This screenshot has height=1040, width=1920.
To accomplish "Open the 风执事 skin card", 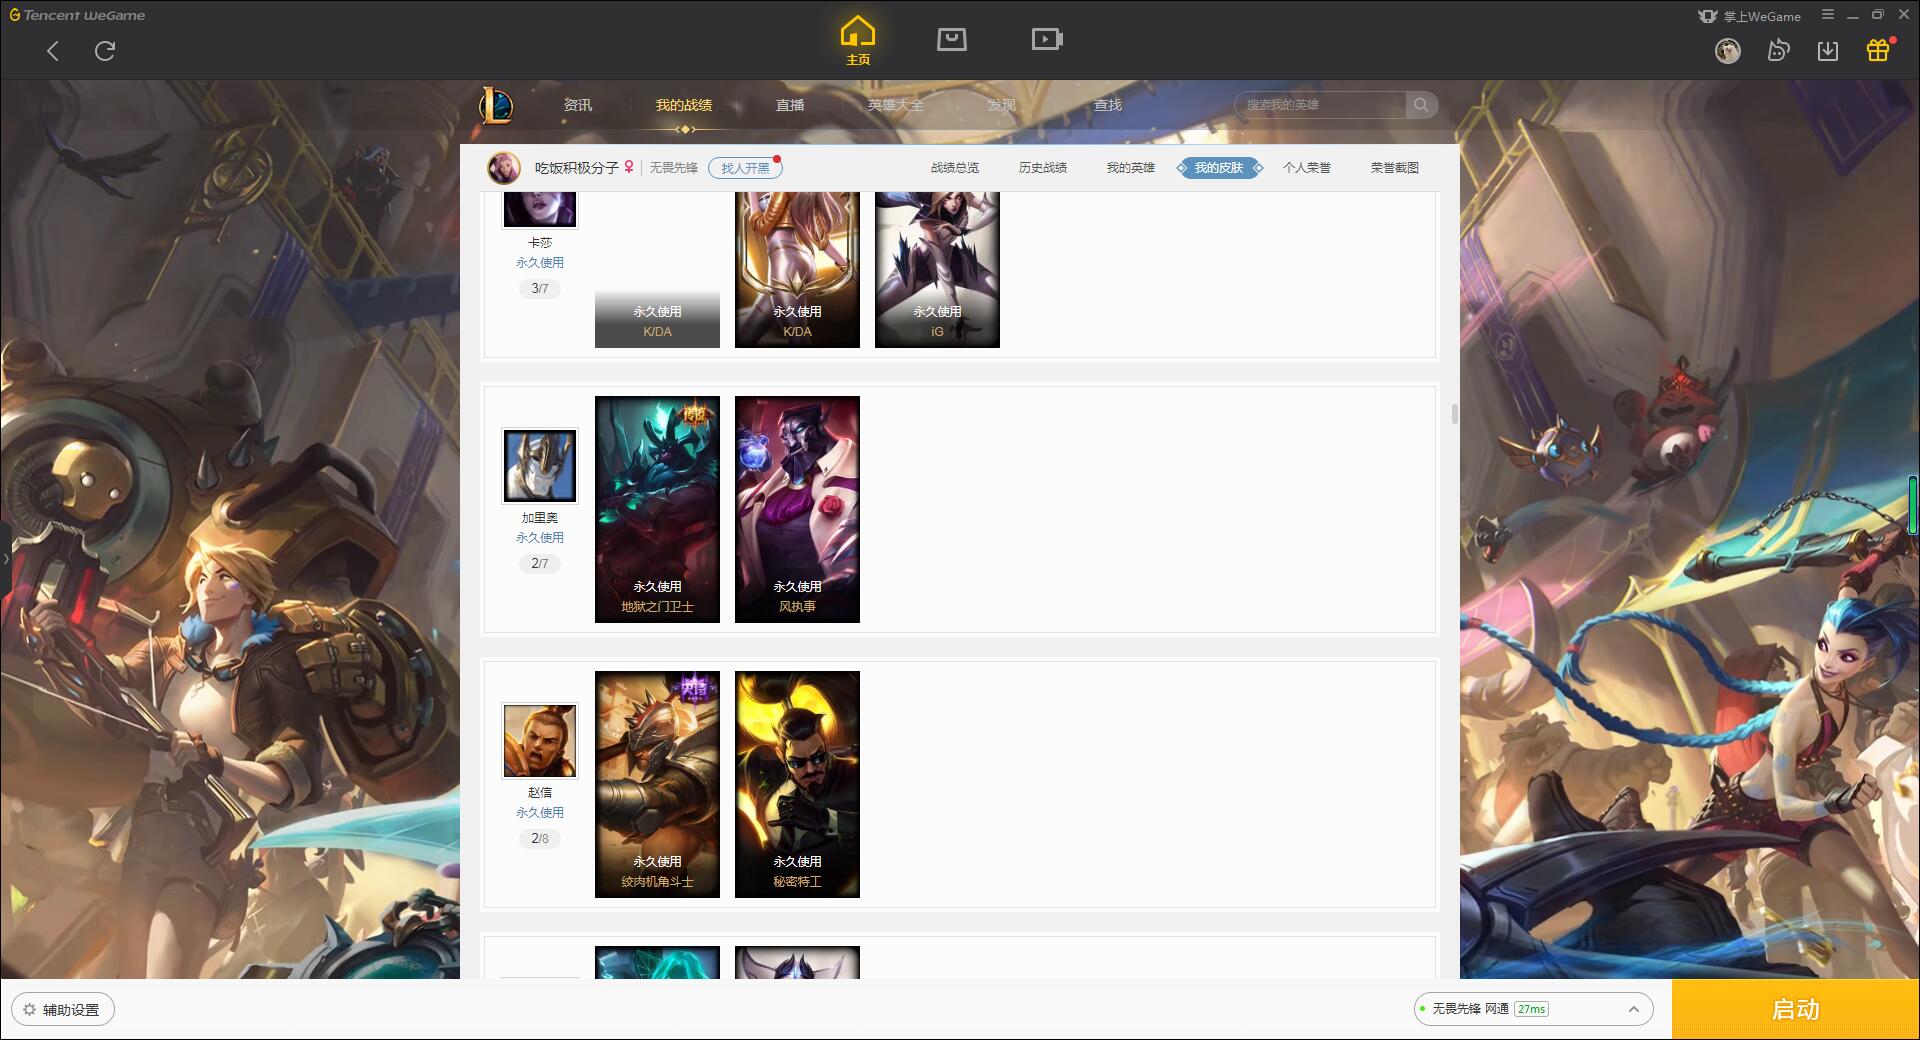I will pyautogui.click(x=797, y=509).
